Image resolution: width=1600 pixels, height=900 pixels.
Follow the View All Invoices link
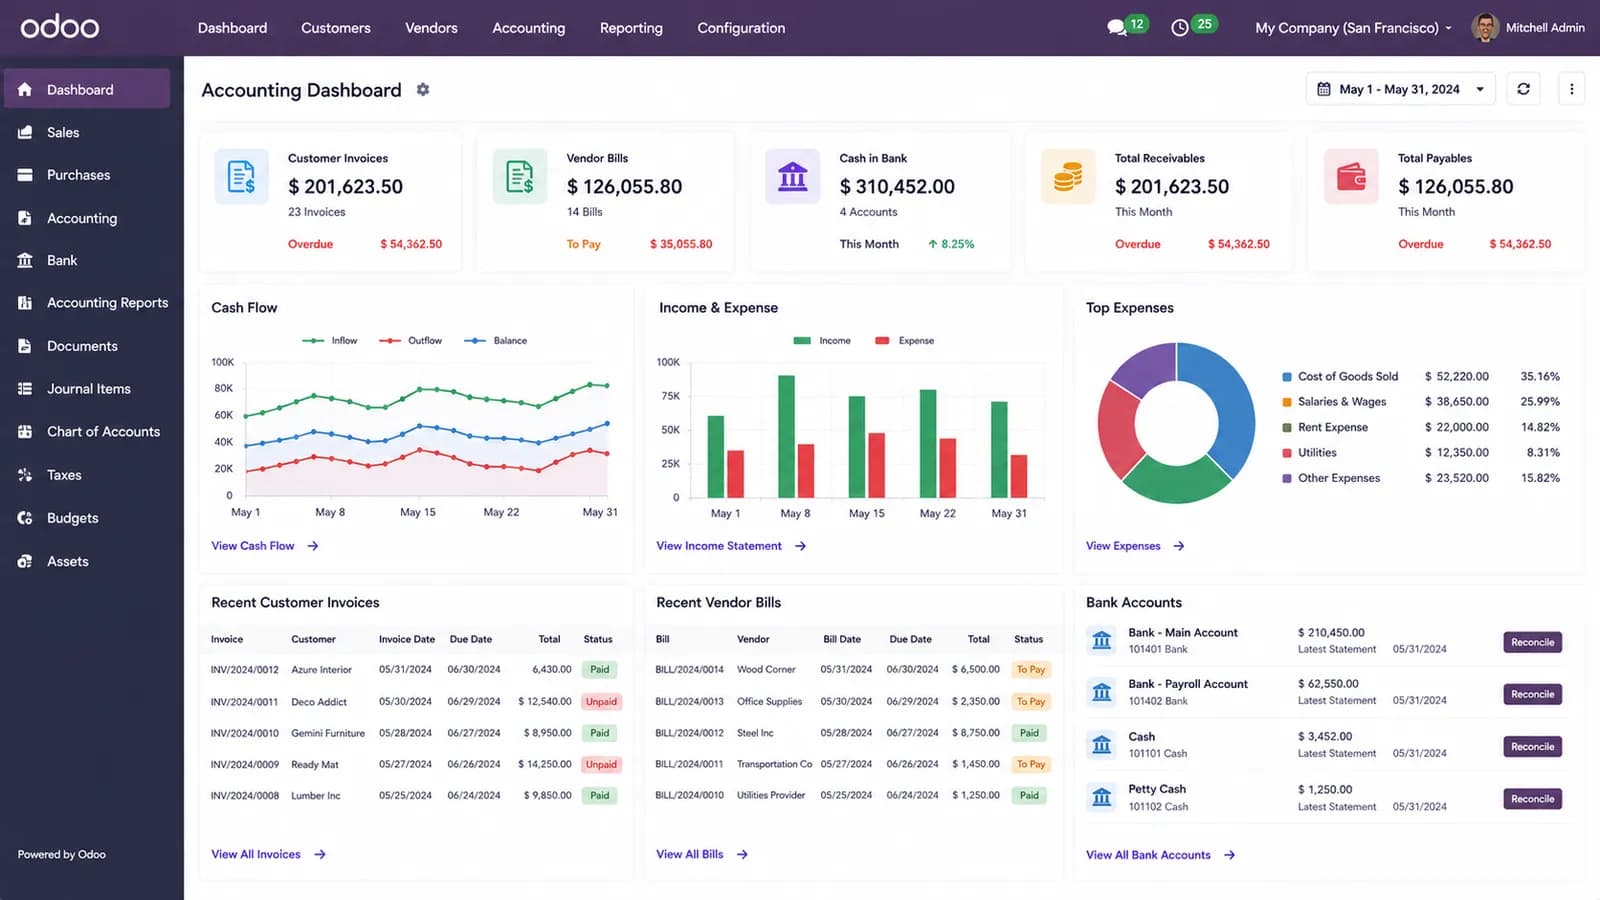(268, 854)
